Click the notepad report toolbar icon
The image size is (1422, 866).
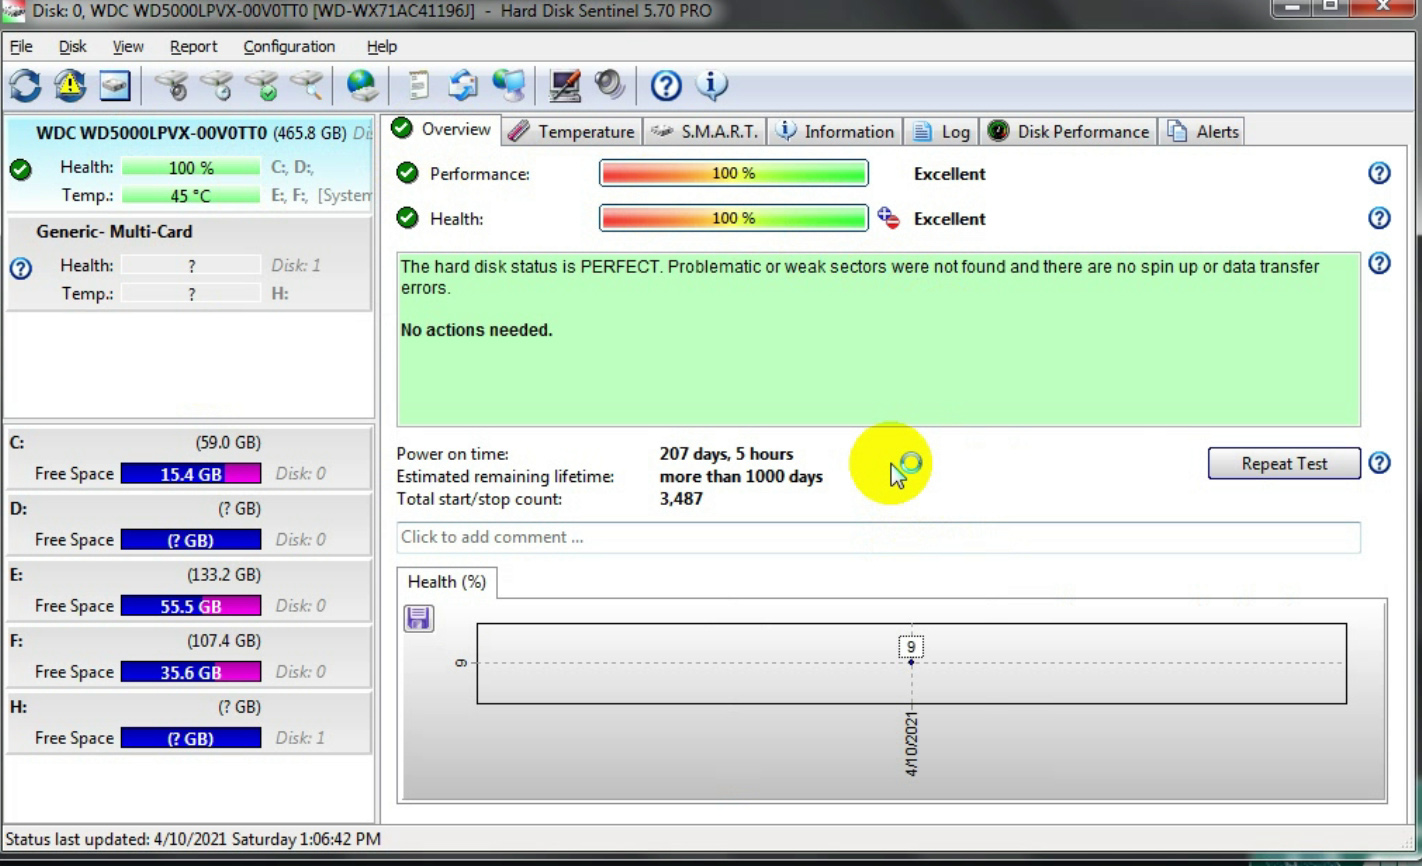(x=418, y=86)
